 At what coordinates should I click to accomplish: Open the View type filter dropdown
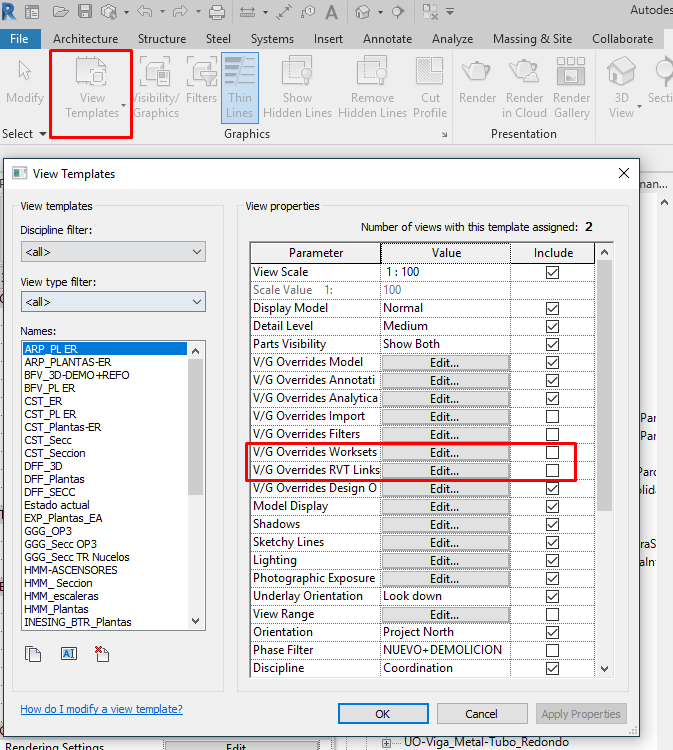click(x=113, y=302)
